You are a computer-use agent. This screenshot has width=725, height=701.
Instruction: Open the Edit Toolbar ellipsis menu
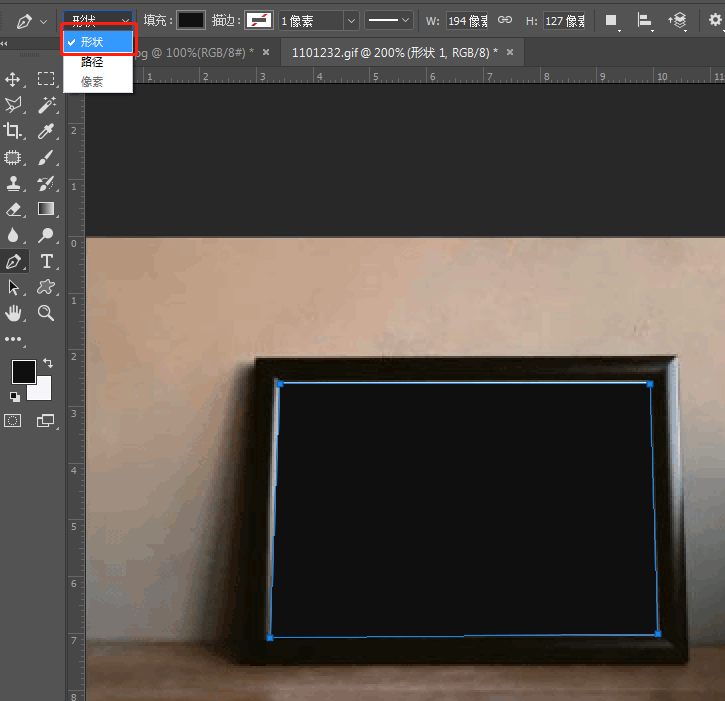13,339
